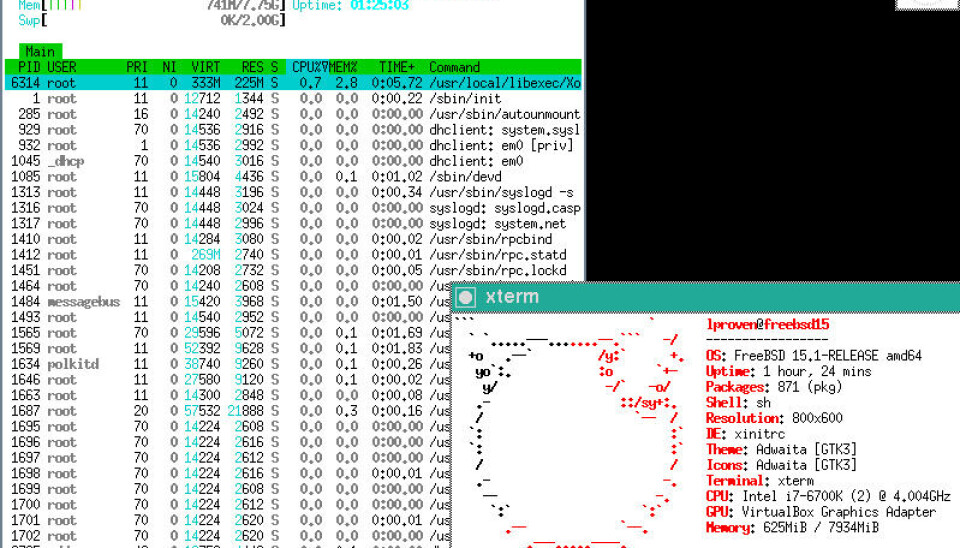
Task: Click the Packages 871 (pkg) line
Action: (774, 387)
